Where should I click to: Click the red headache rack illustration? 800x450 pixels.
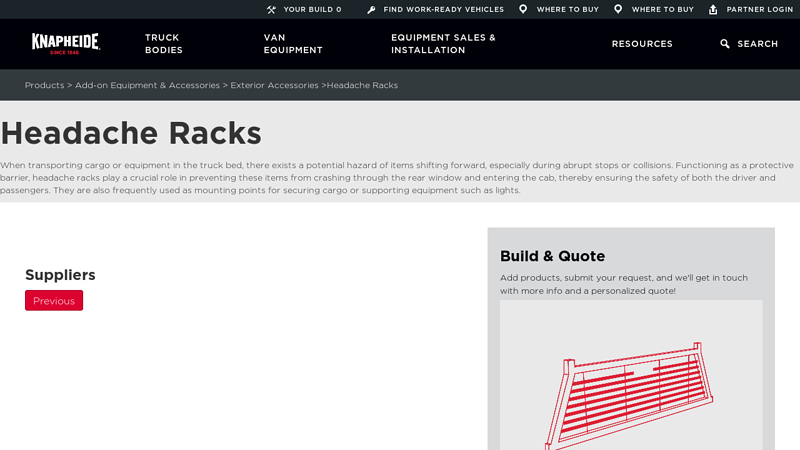630,395
